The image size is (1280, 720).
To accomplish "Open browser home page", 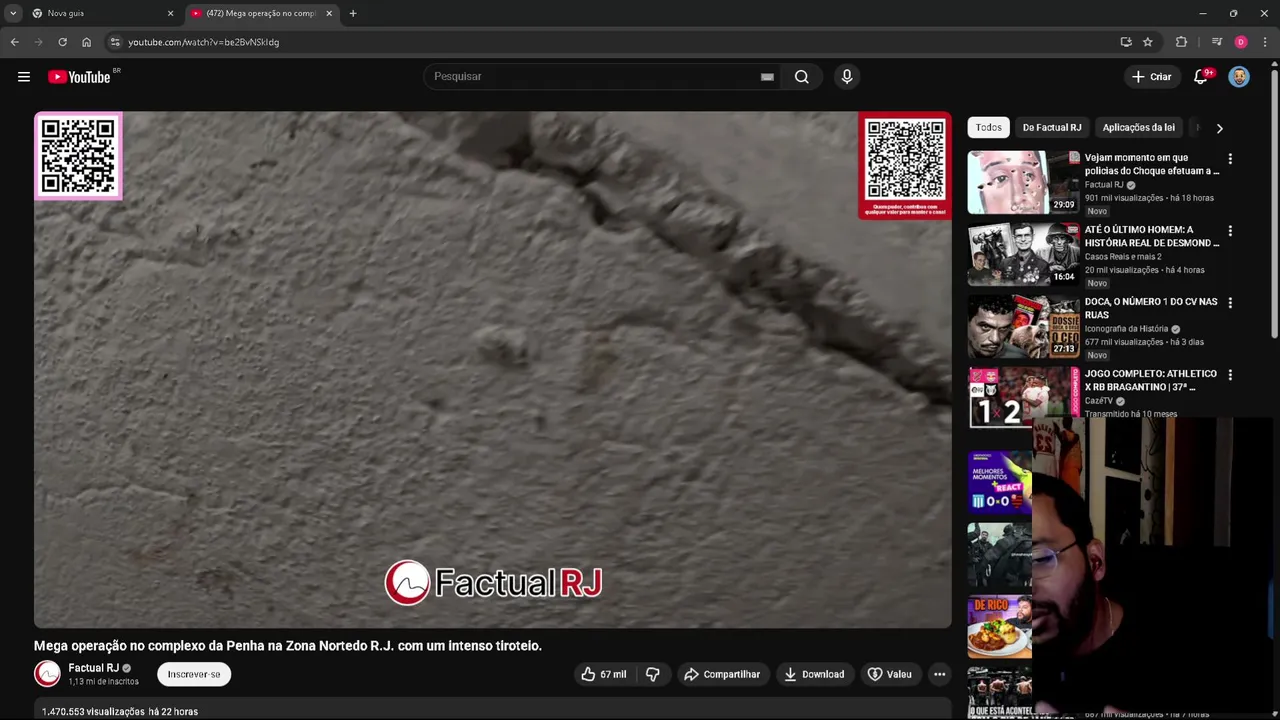I will [x=86, y=42].
